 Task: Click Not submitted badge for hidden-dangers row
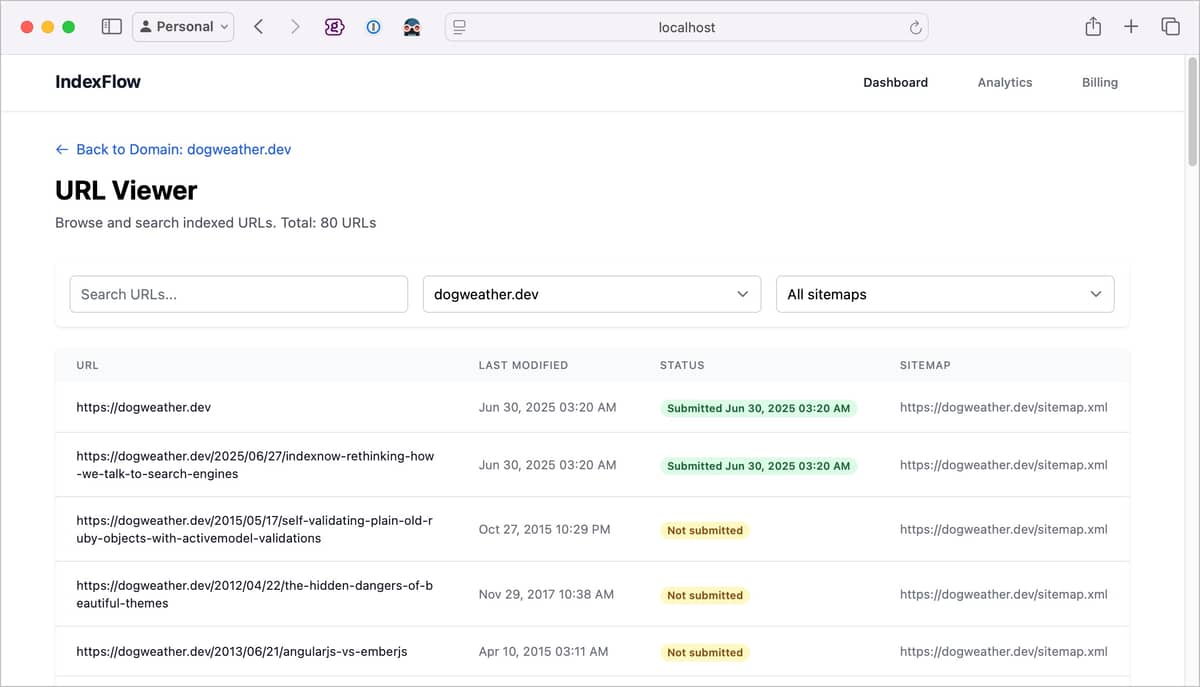coord(705,595)
